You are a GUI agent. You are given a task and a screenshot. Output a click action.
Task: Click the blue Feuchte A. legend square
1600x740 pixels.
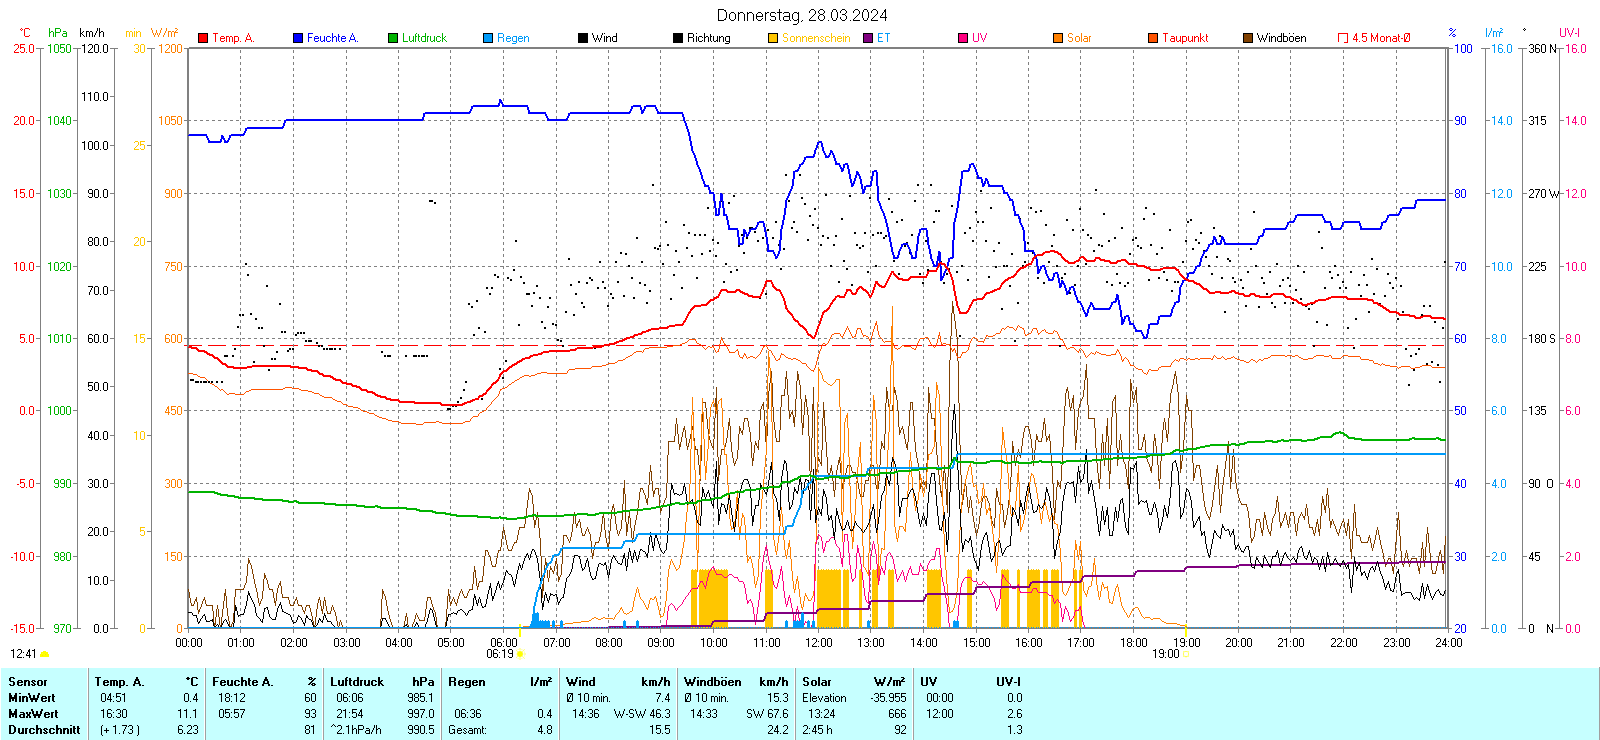tap(298, 38)
